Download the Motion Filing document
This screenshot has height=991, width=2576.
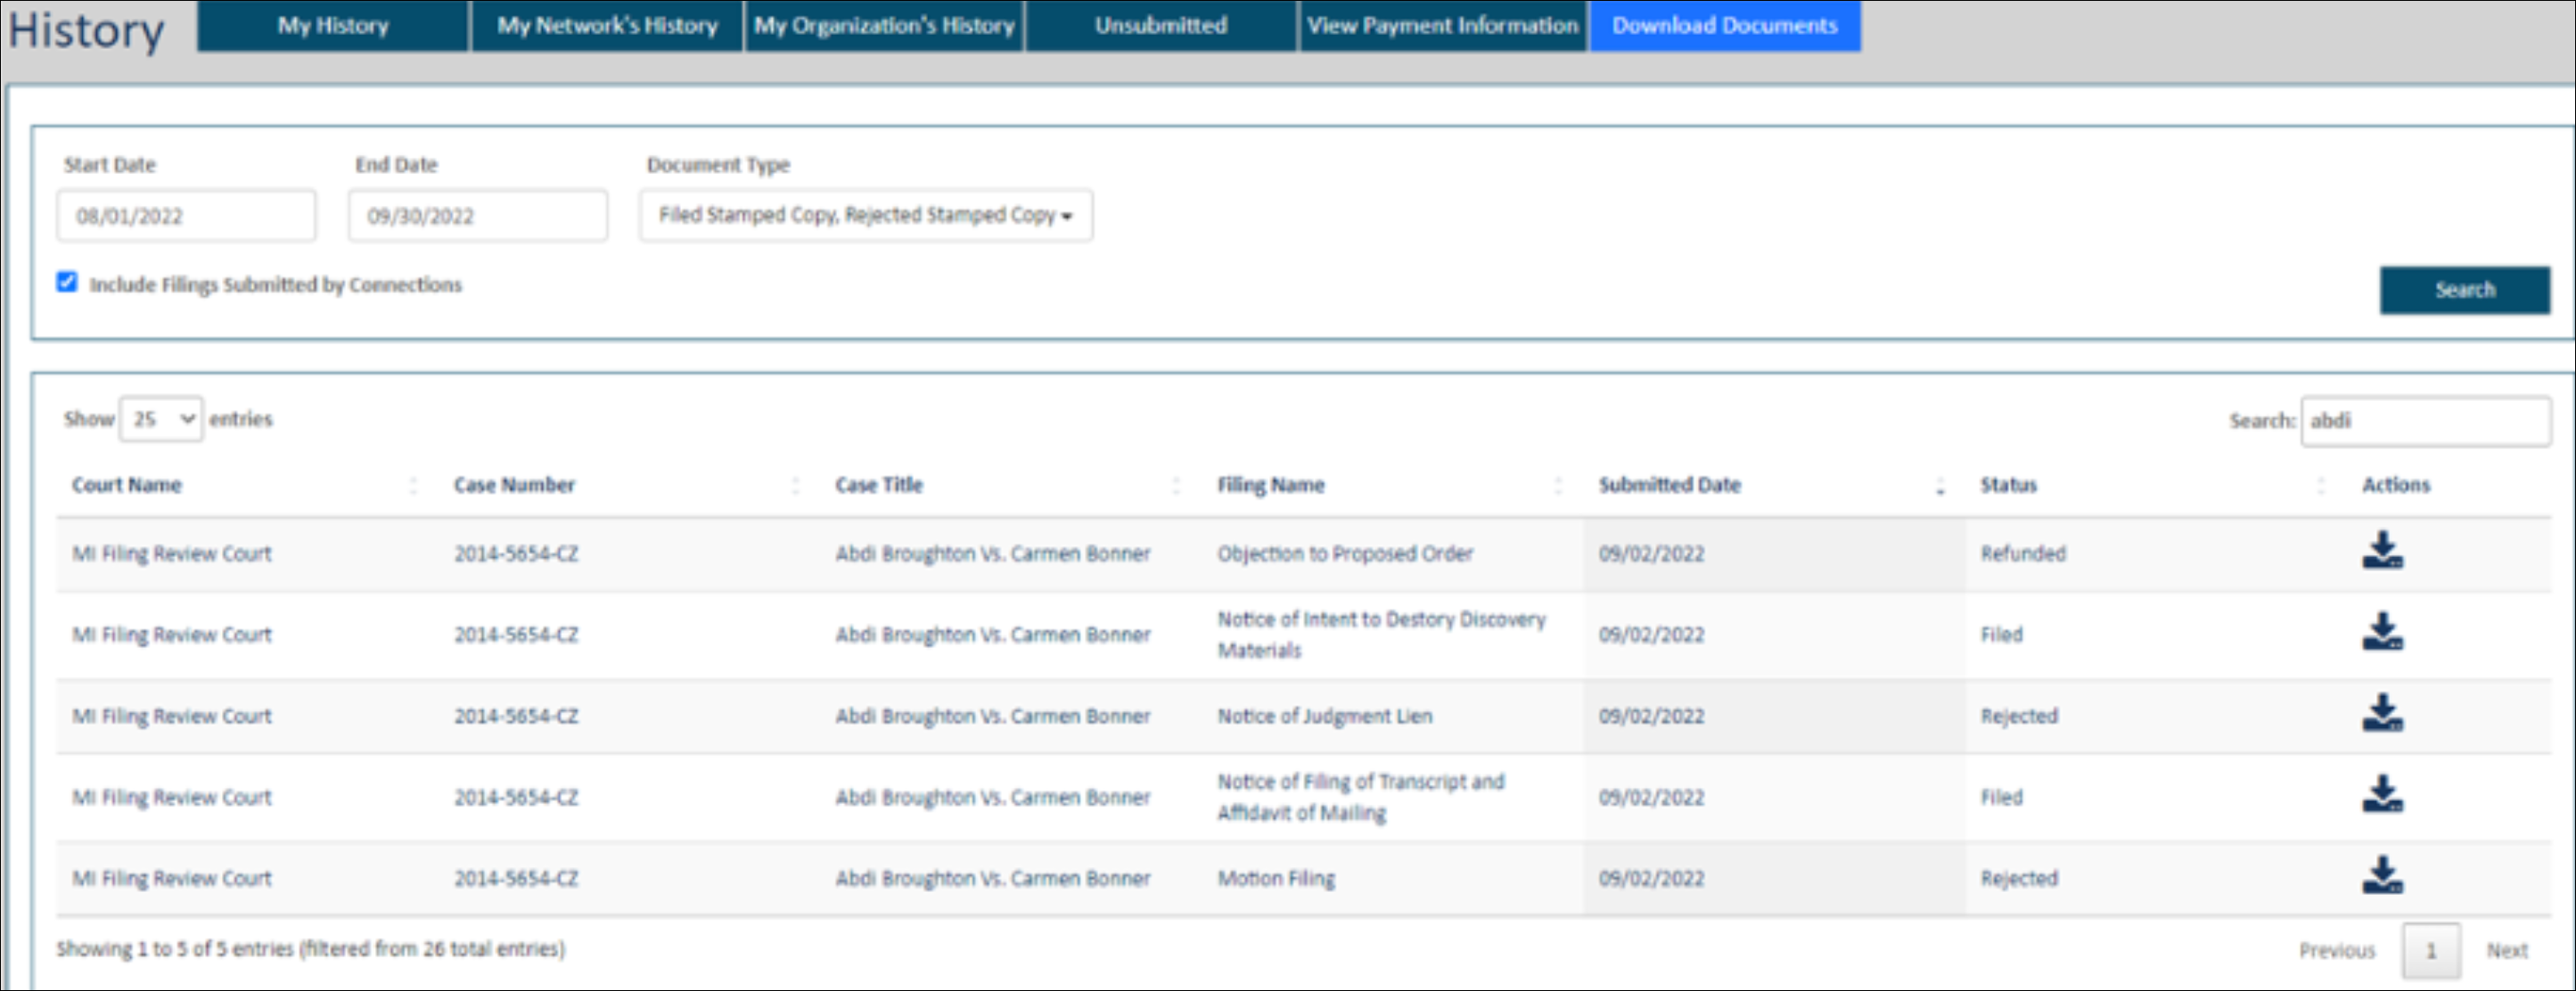point(2382,876)
